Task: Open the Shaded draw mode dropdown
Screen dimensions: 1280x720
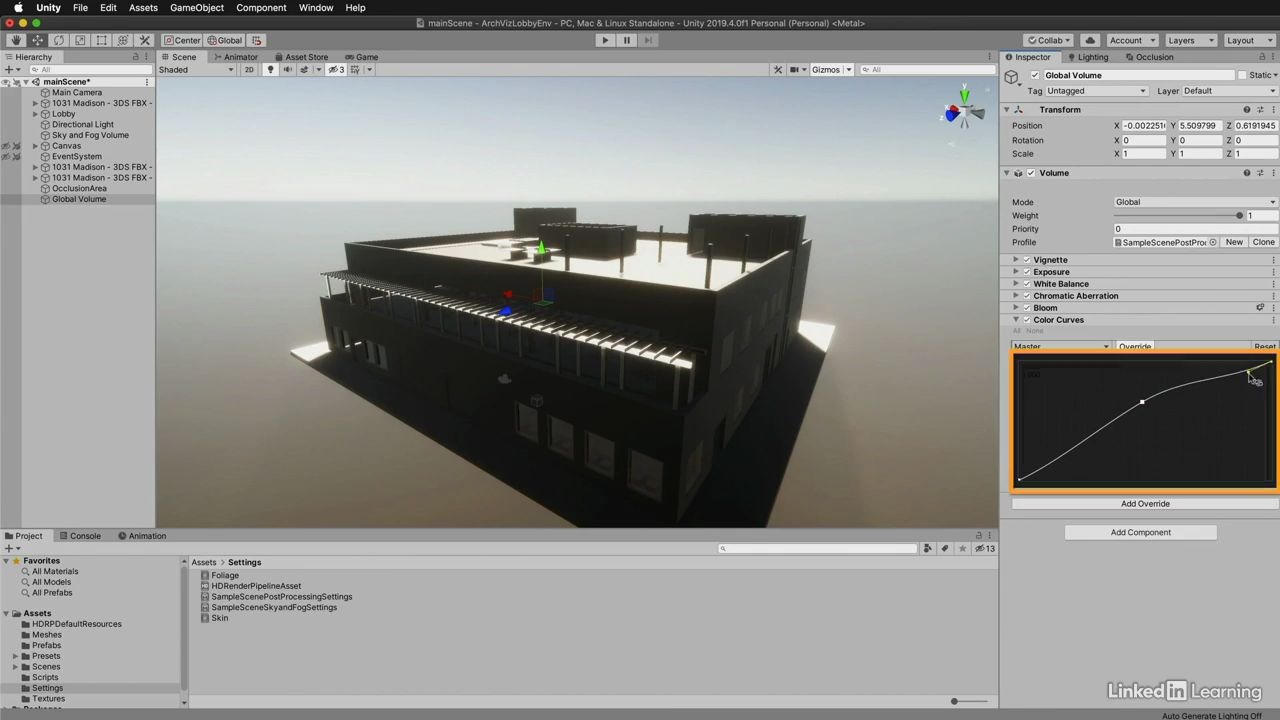Action: [200, 69]
